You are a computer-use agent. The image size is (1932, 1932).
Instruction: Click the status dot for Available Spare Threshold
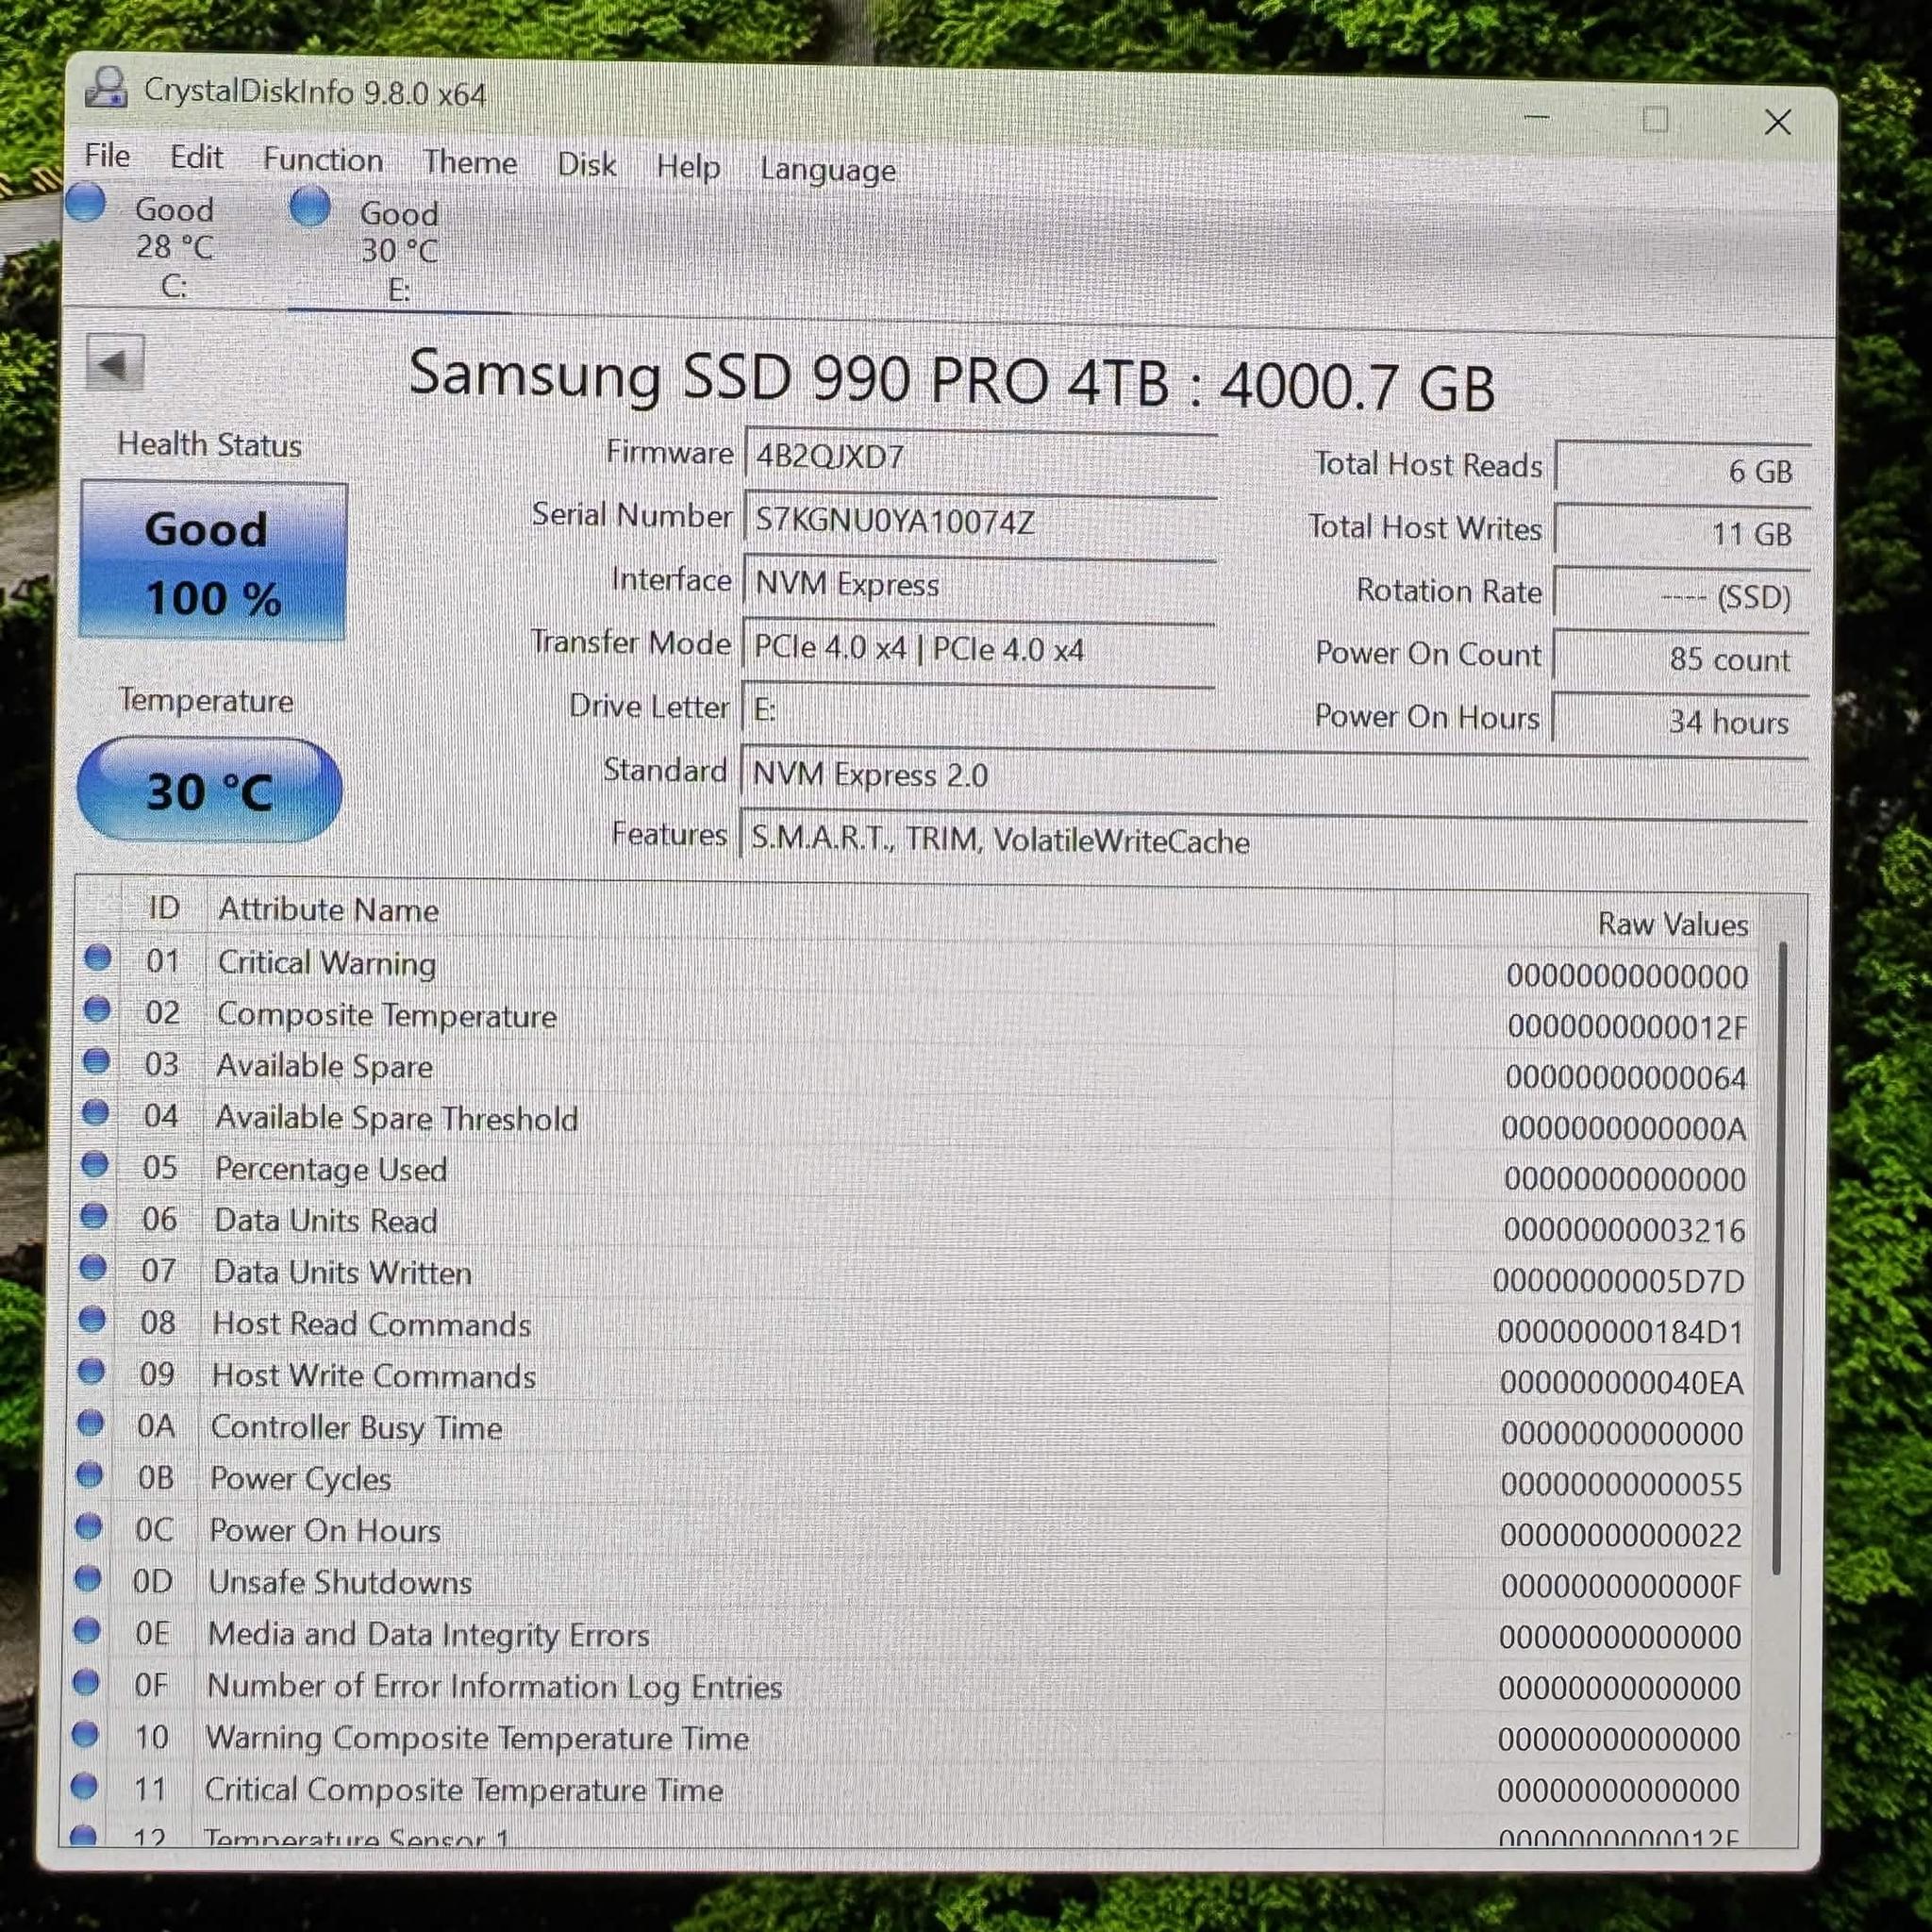[95, 1112]
